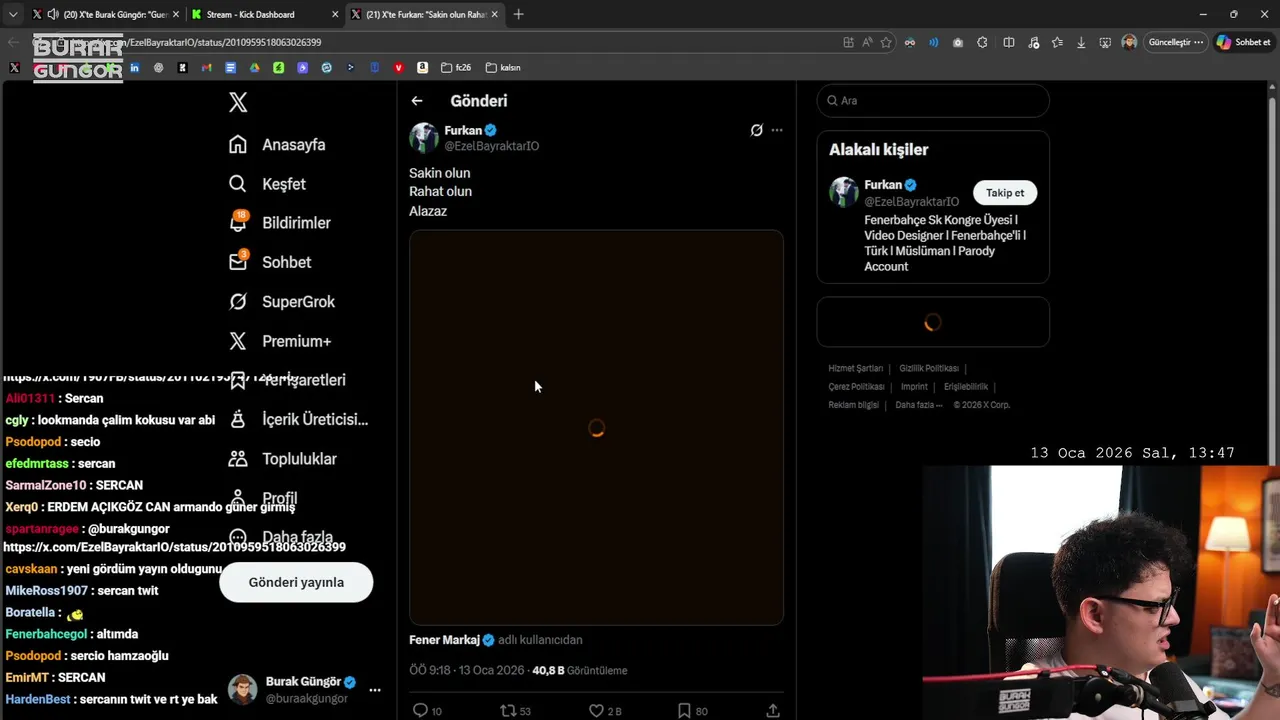Click the 40,8 B Görüntüleme view count
1280x720 pixels.
pos(580,670)
